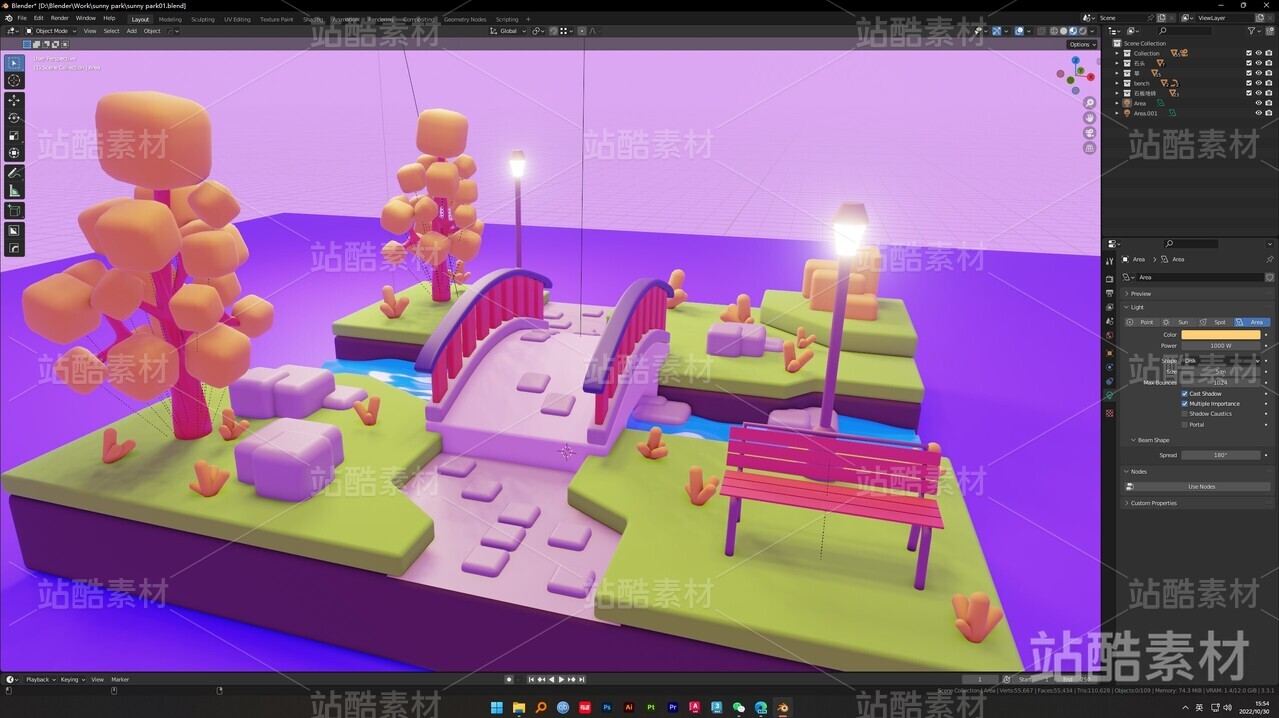This screenshot has width=1279, height=718.
Task: Open the Object properties tab
Action: [1109, 353]
